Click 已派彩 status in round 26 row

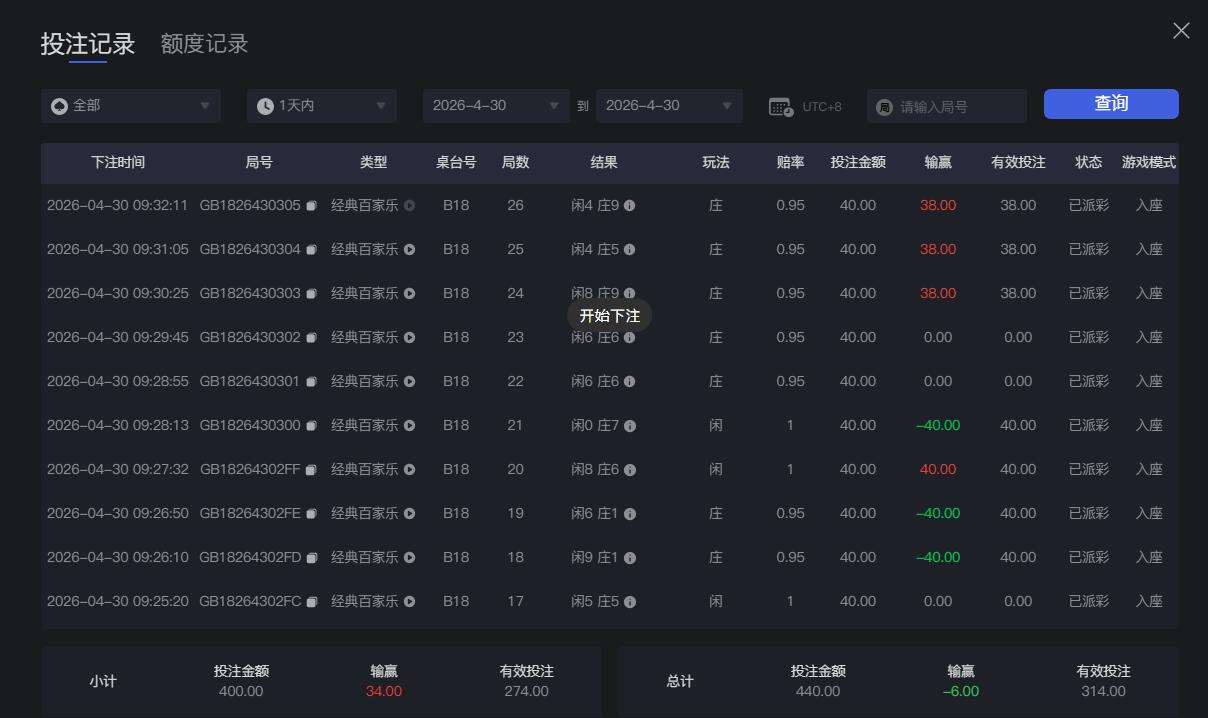tap(1089, 205)
